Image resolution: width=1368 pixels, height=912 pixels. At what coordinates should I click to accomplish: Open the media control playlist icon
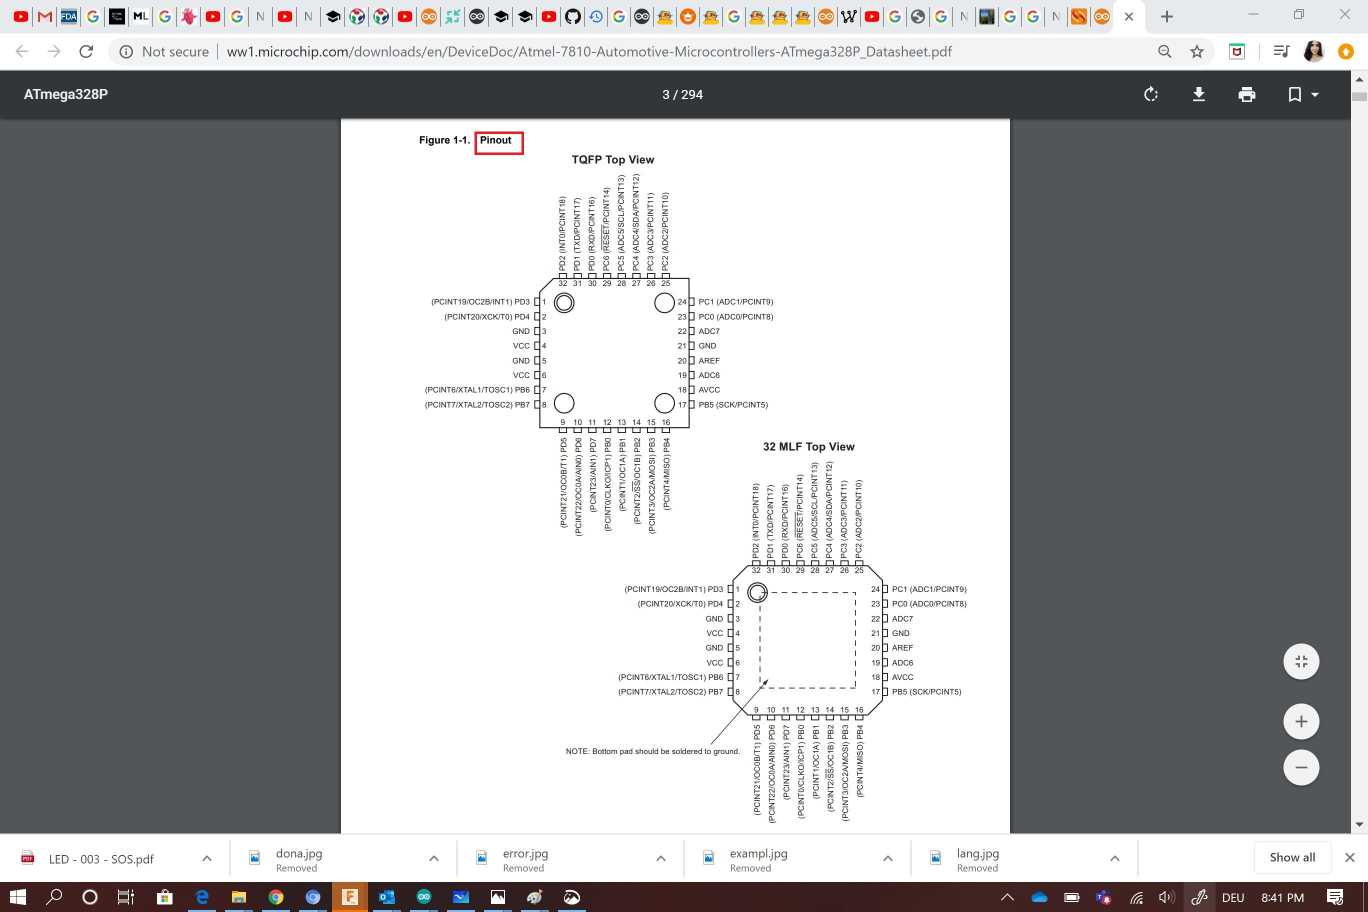click(x=1281, y=51)
